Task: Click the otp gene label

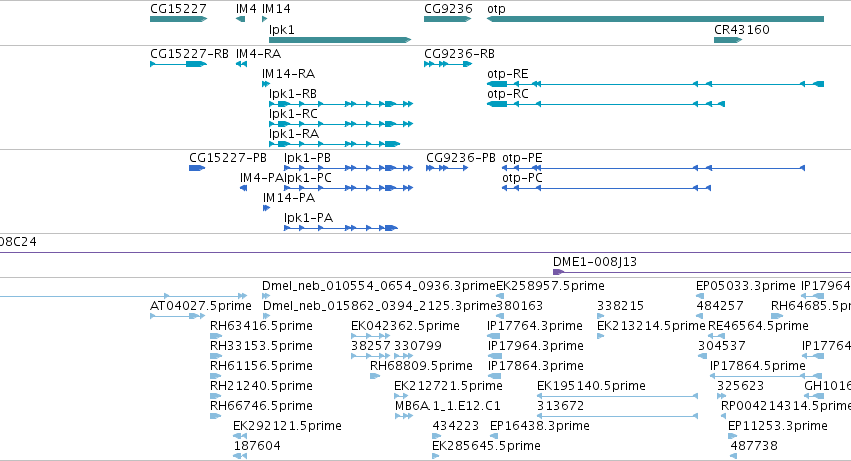Action: (x=496, y=9)
